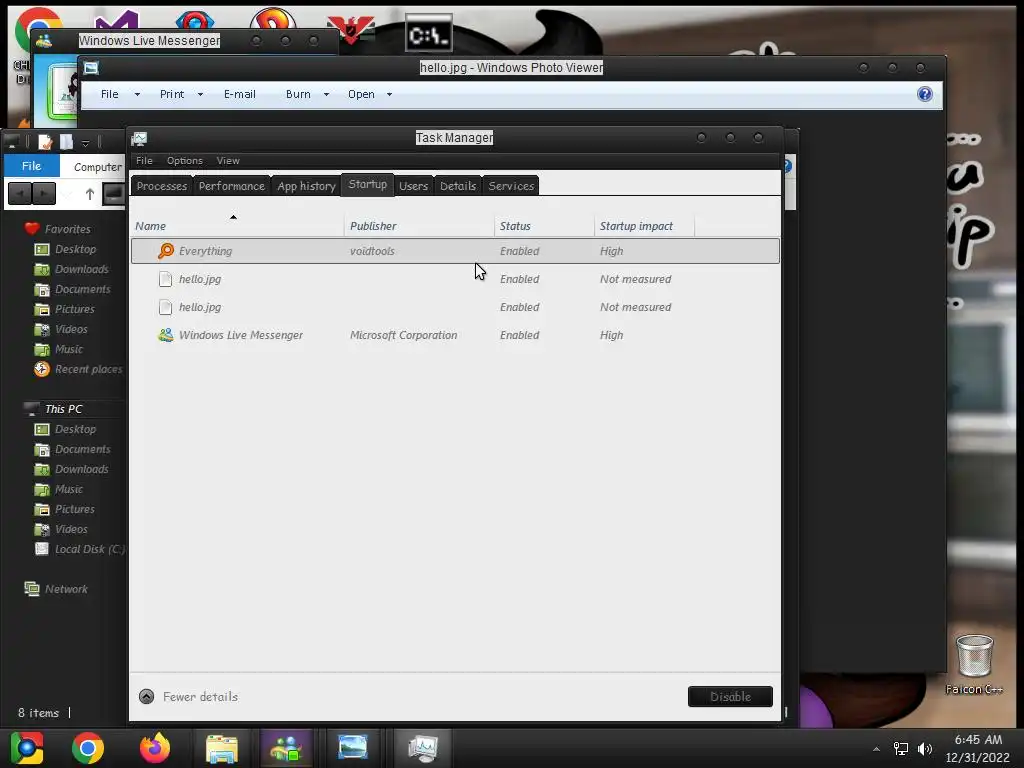
Task: Click the first hello.jpg file icon
Action: 165,279
